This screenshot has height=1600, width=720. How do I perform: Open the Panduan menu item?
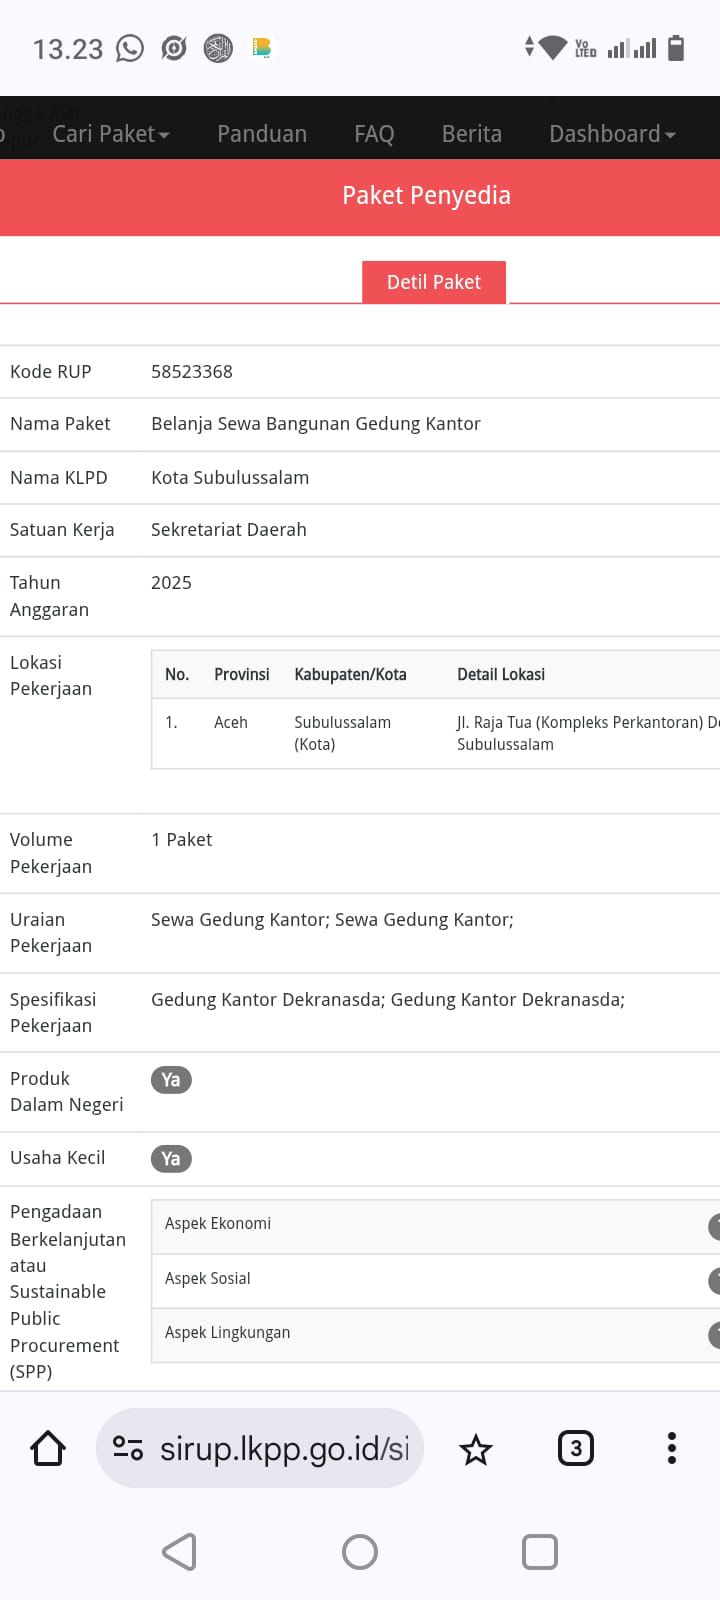pyautogui.click(x=262, y=134)
